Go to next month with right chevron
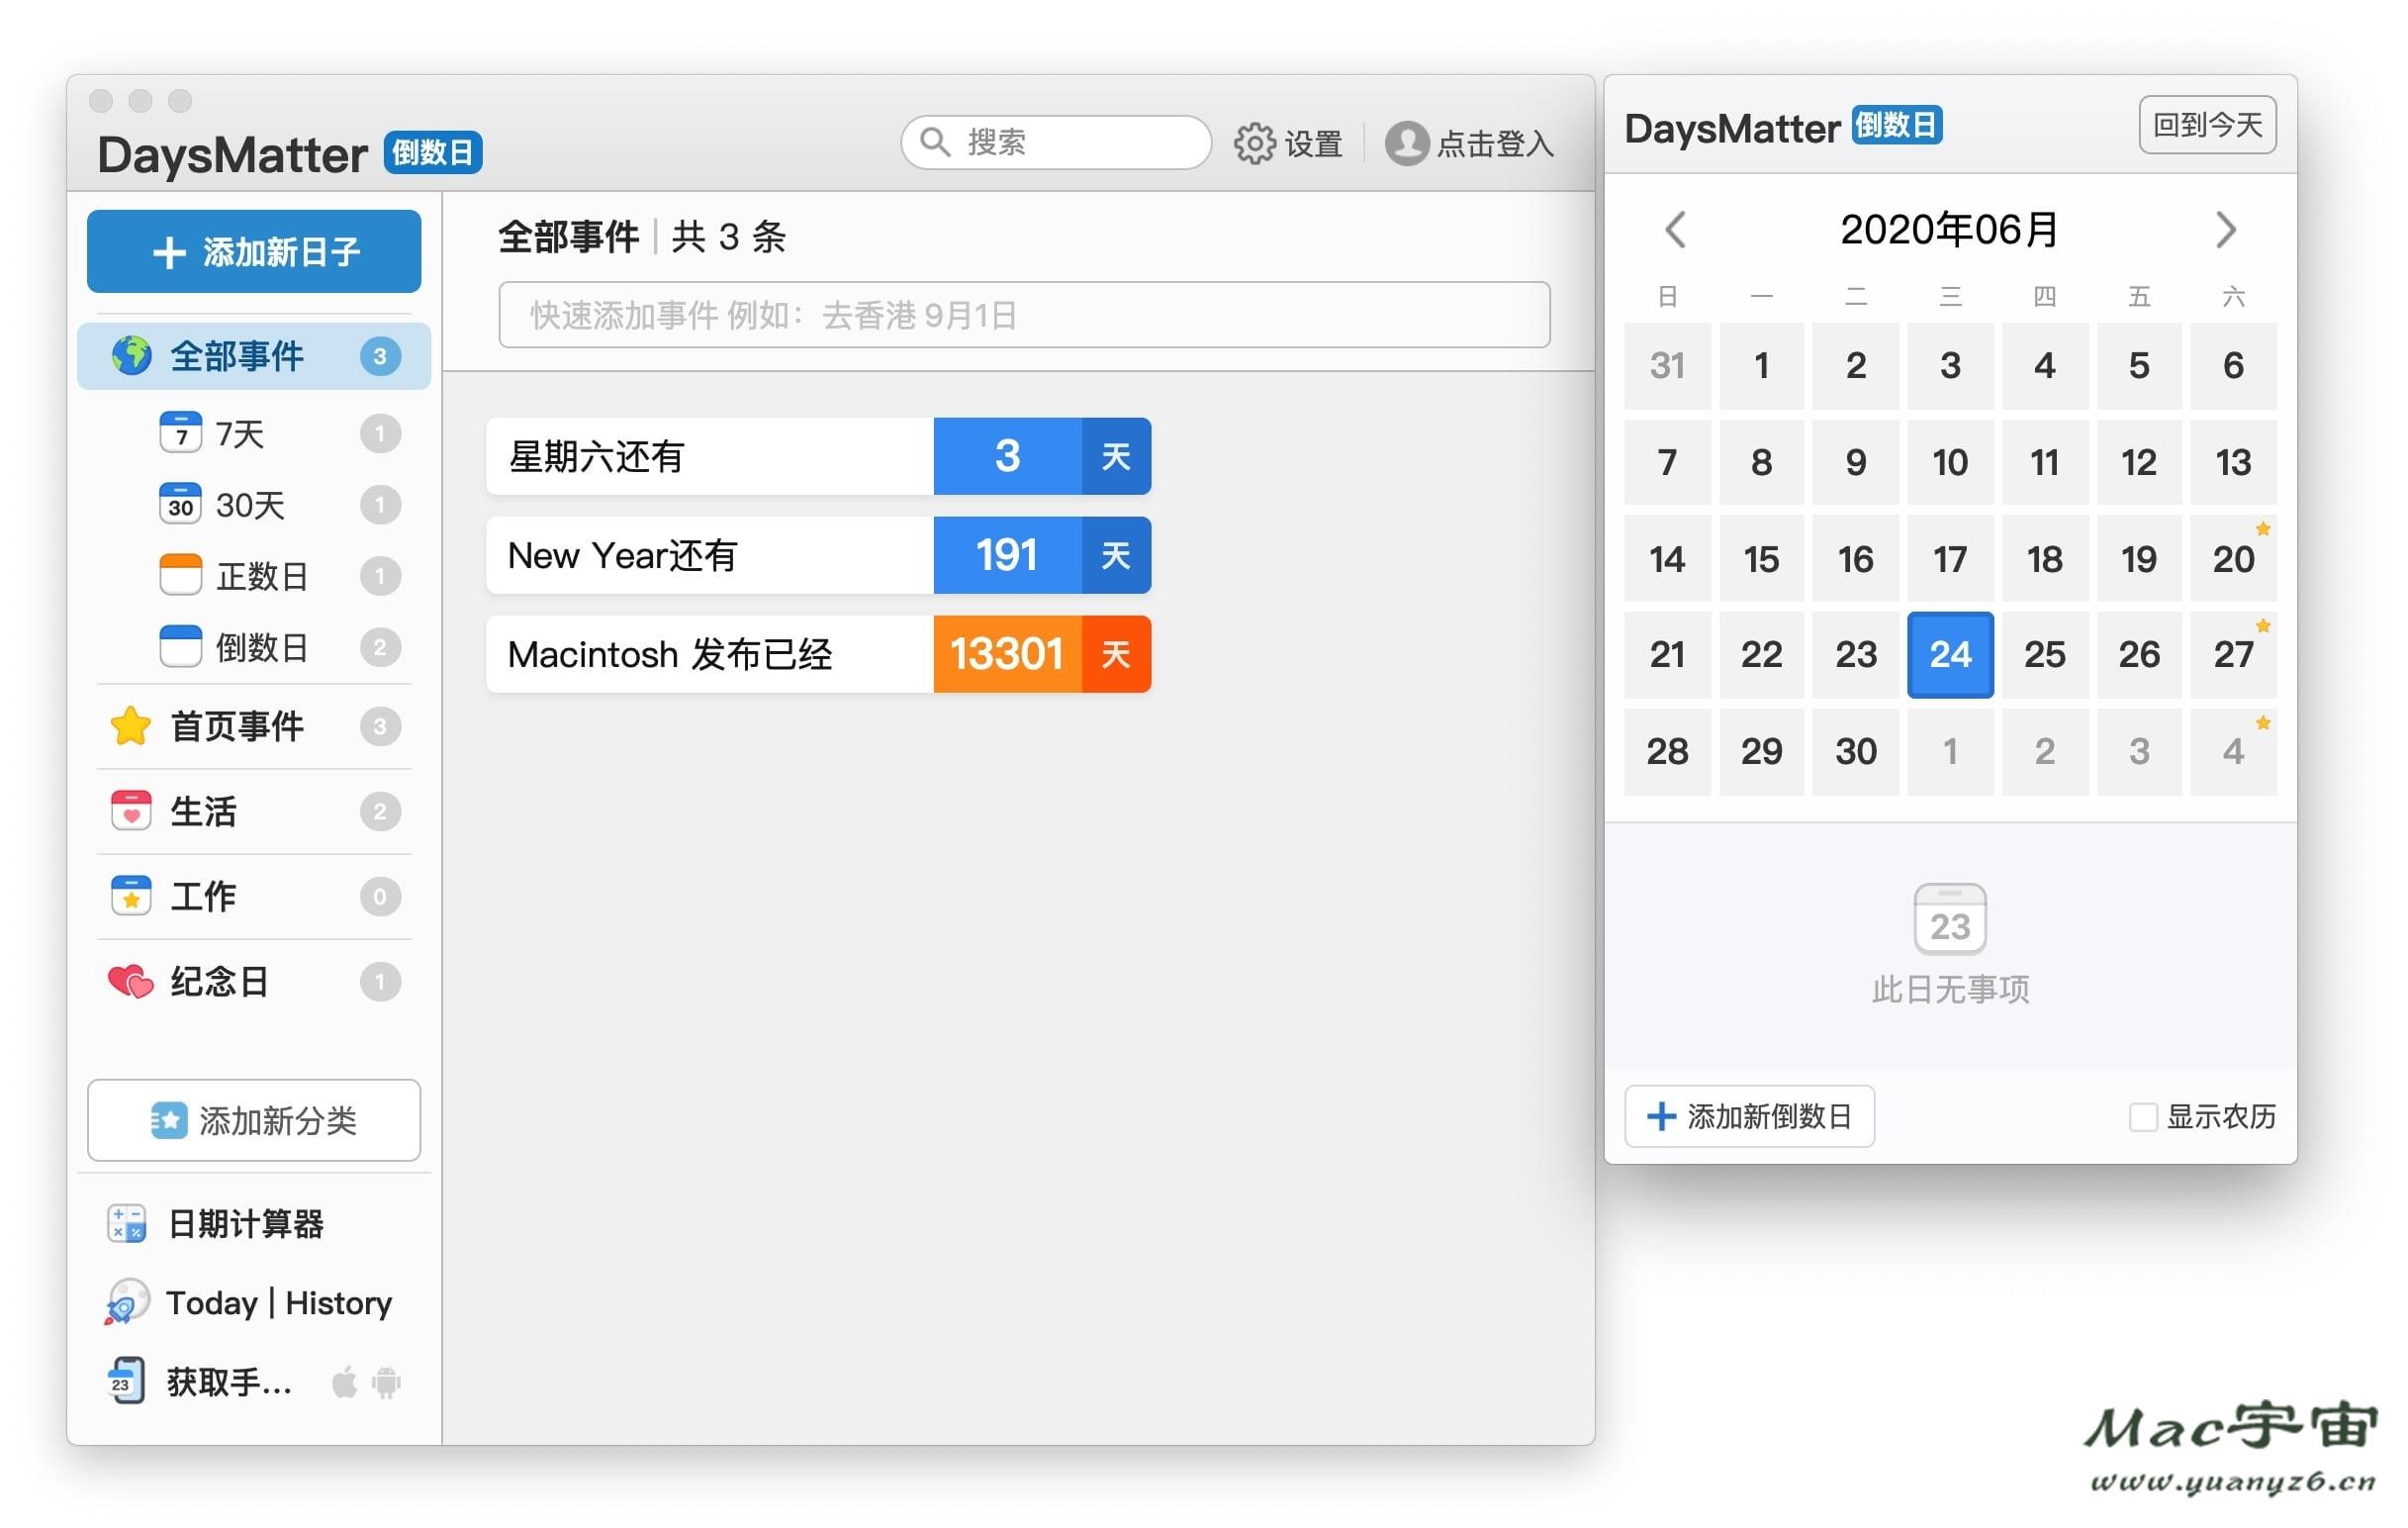This screenshot has width=2408, height=1528. 2226,230
